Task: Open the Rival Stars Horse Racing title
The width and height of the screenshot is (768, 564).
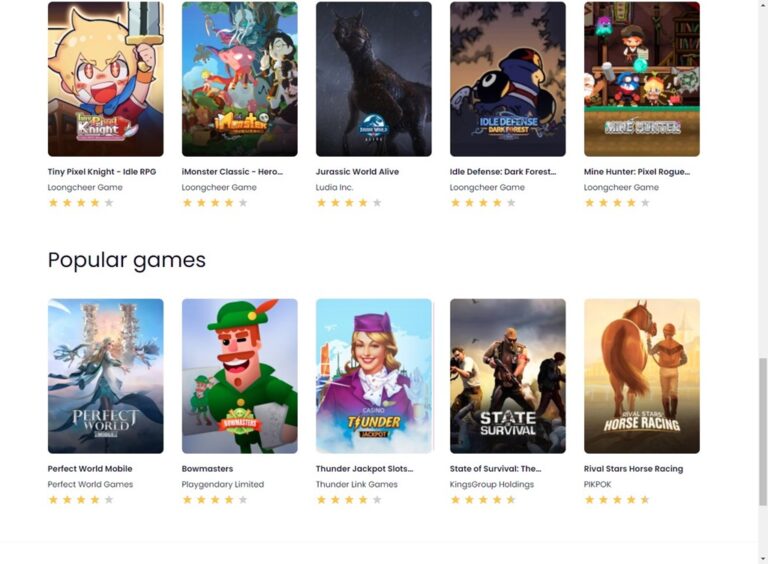Action: tap(633, 469)
